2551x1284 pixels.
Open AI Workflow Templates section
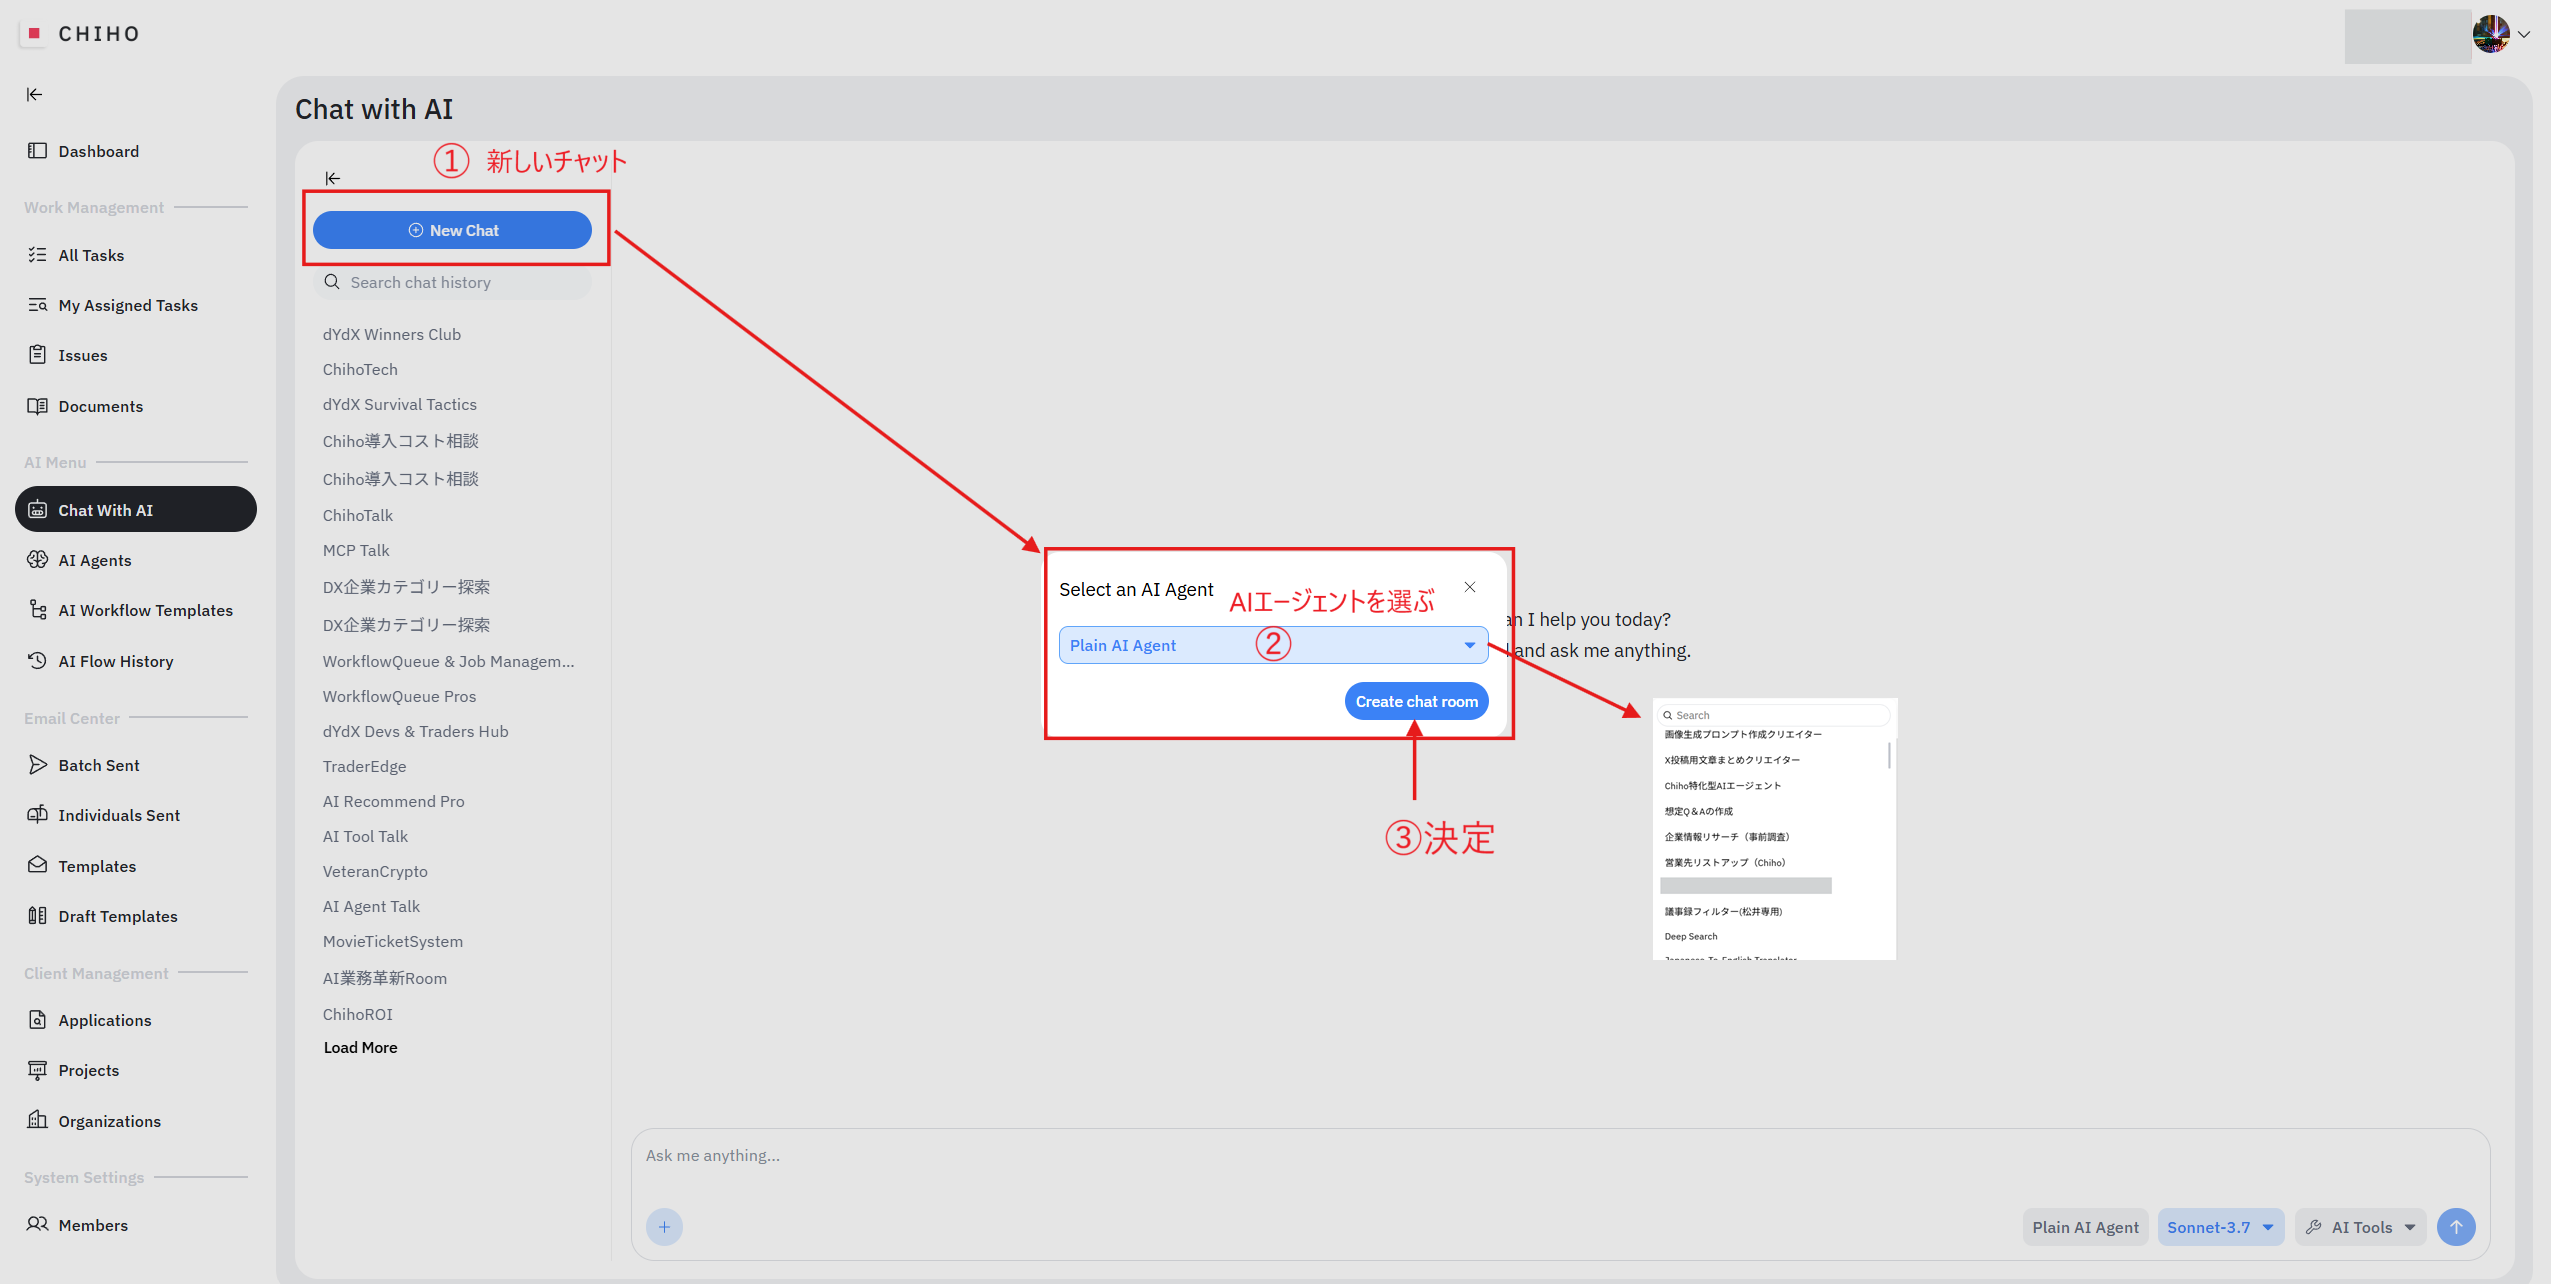point(145,610)
